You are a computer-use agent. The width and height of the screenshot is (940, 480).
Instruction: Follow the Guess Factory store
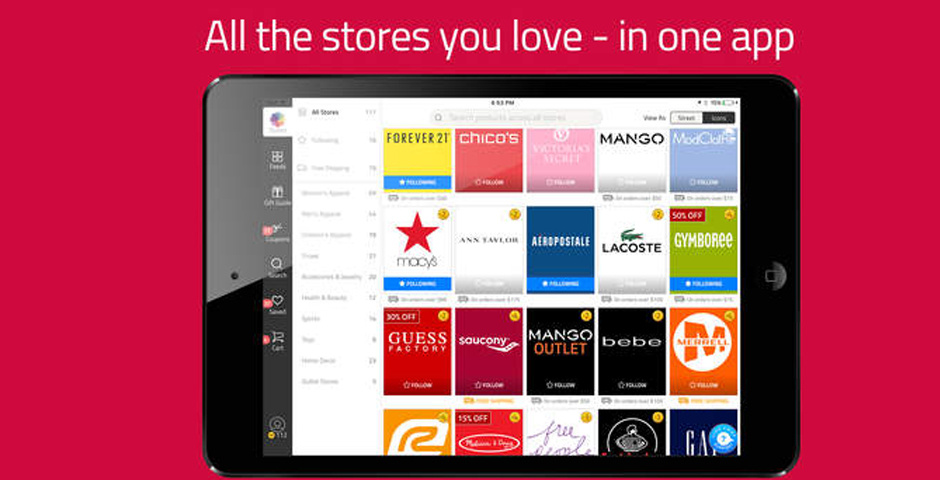(x=417, y=385)
